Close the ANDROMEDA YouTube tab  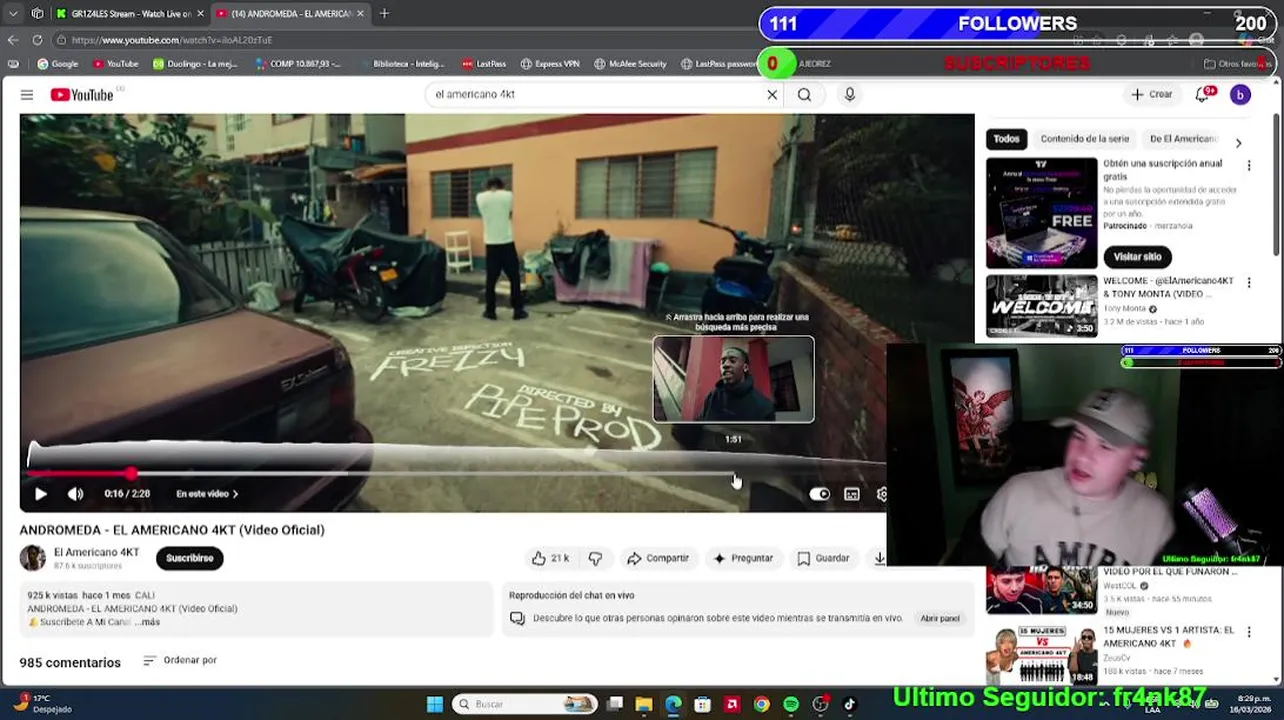(360, 14)
